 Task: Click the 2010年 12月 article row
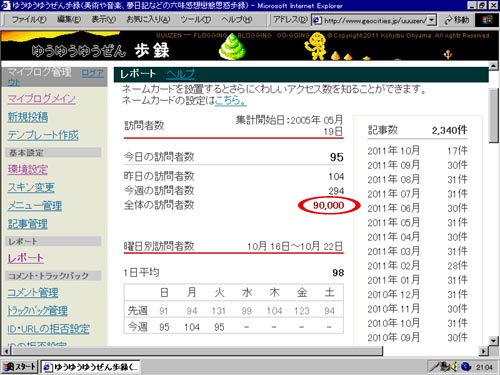coord(417,294)
